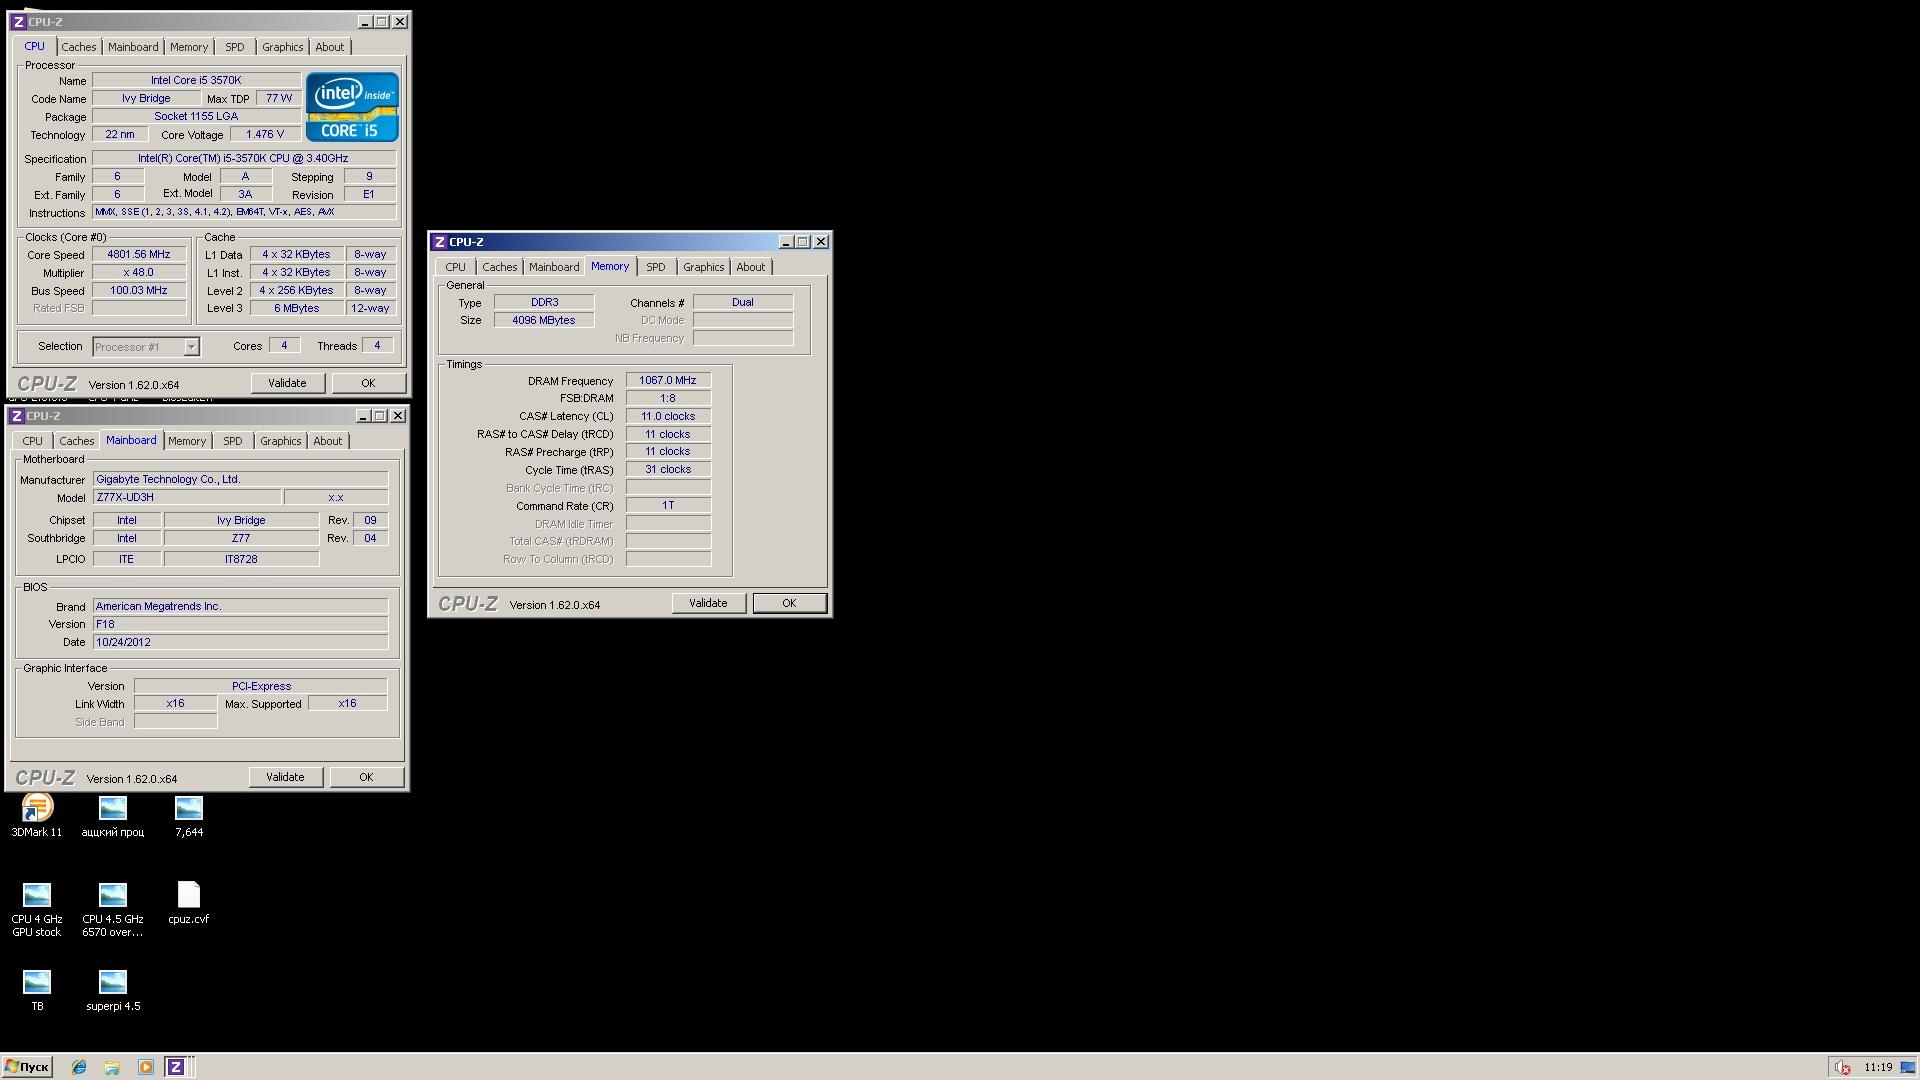Click the CPU-Z Z icon in CPU window title
1920x1080 pixels.
tap(18, 22)
